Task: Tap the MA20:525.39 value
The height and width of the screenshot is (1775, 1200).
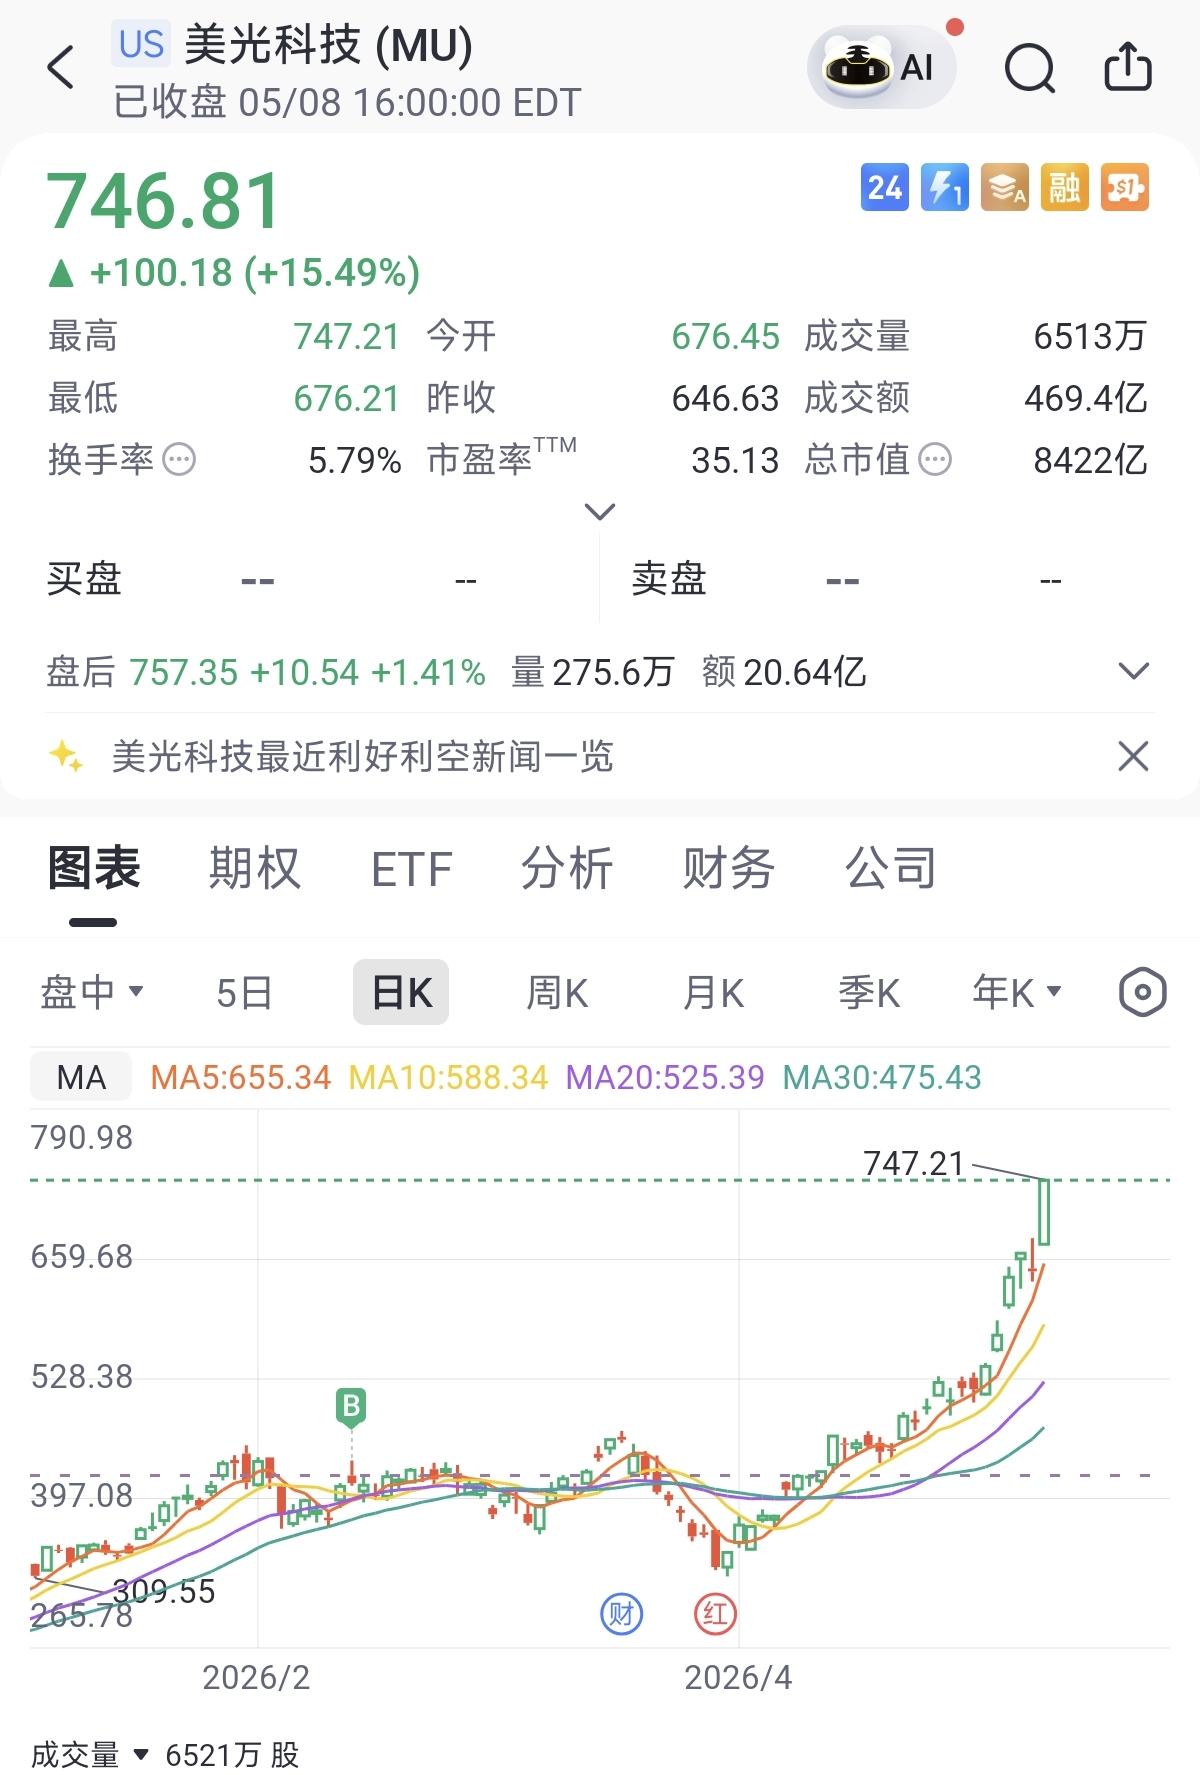Action: point(665,1077)
